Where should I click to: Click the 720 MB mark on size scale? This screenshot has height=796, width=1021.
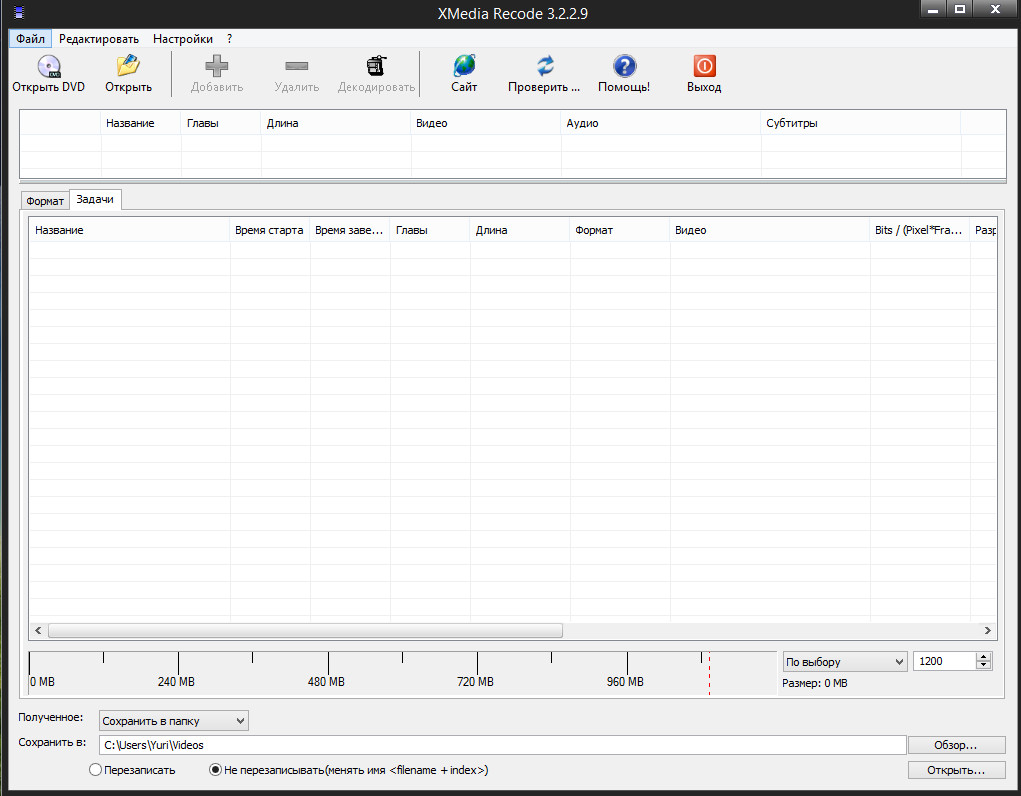(x=475, y=681)
